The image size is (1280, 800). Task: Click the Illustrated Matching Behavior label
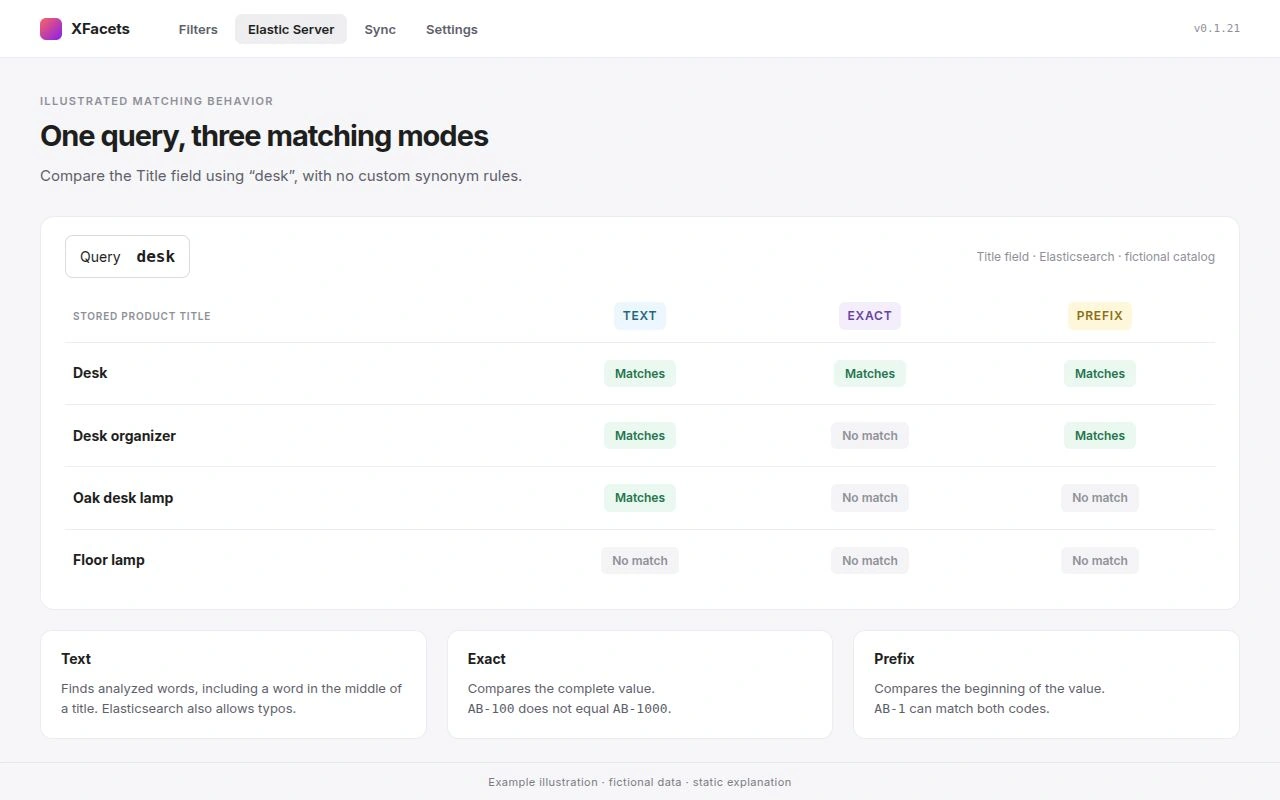pos(156,101)
